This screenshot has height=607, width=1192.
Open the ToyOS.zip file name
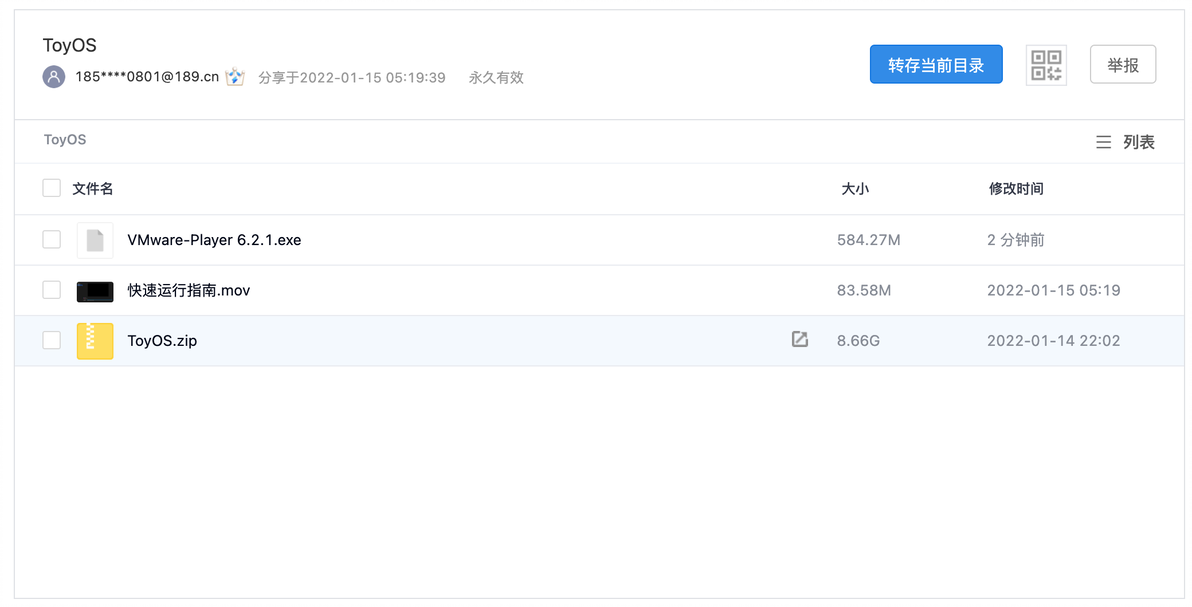pos(162,341)
